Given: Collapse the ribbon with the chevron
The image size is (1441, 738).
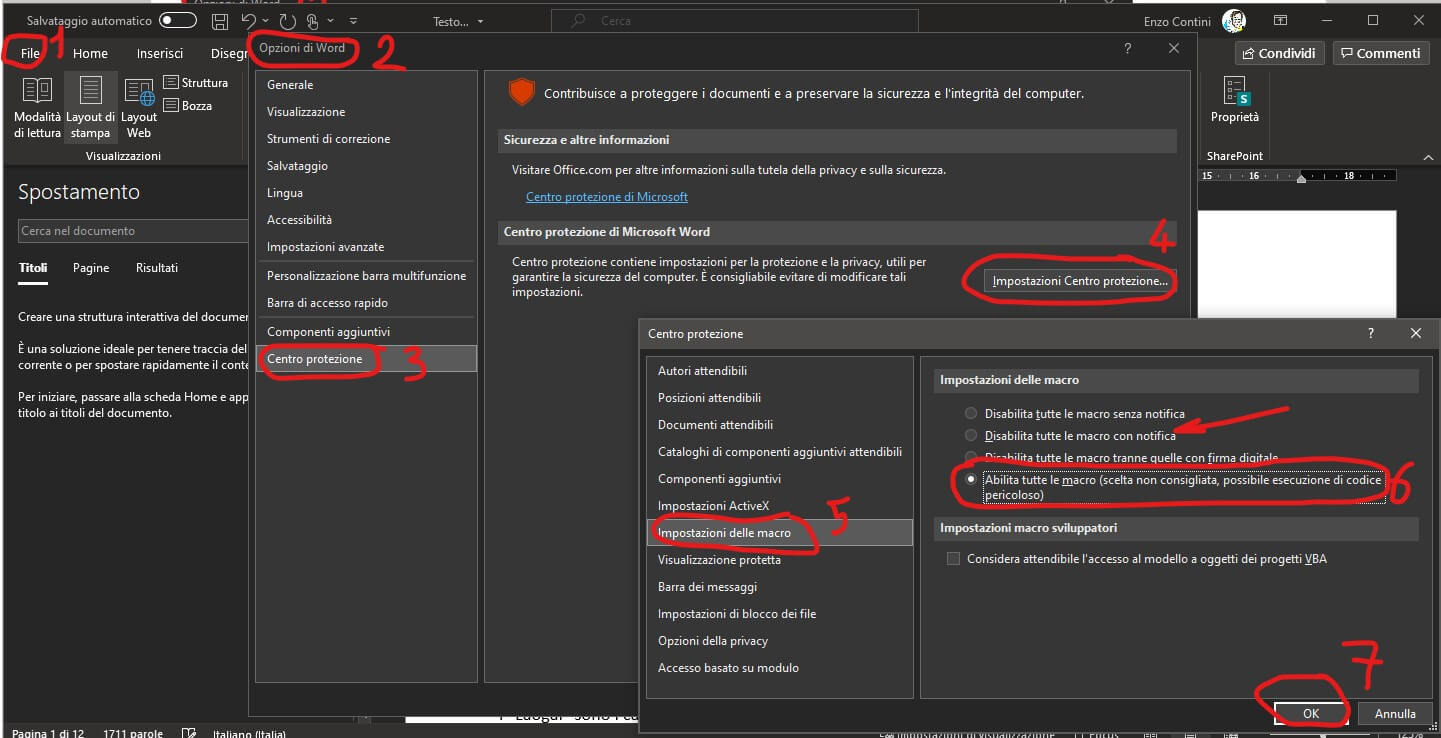Looking at the screenshot, I should 1425,157.
